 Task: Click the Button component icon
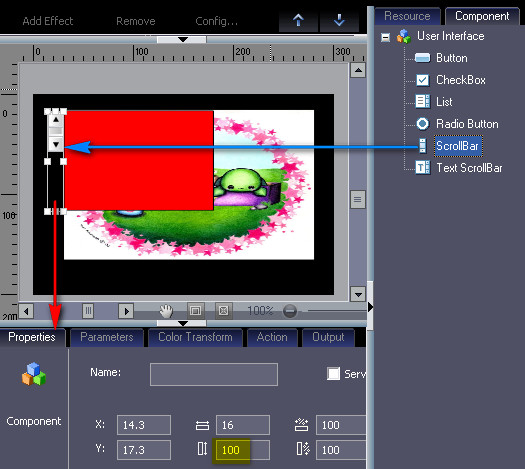[x=422, y=58]
